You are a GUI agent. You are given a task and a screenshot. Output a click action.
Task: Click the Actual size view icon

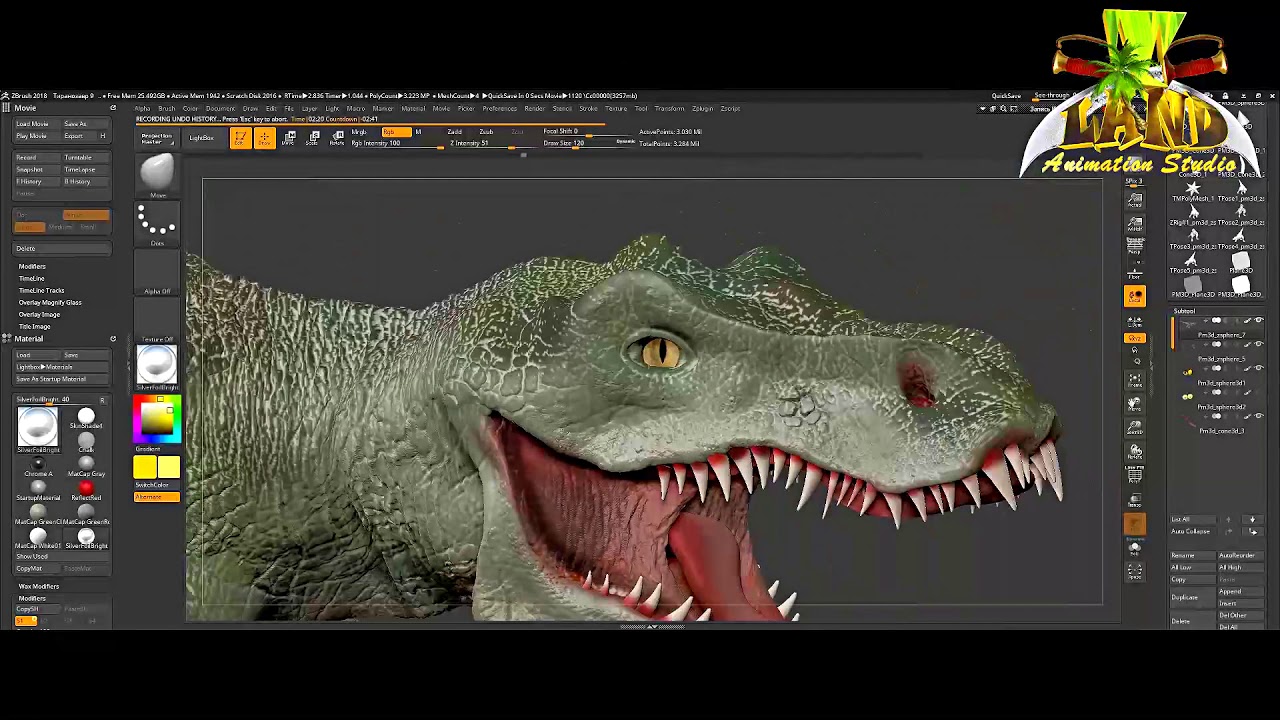tap(1135, 200)
